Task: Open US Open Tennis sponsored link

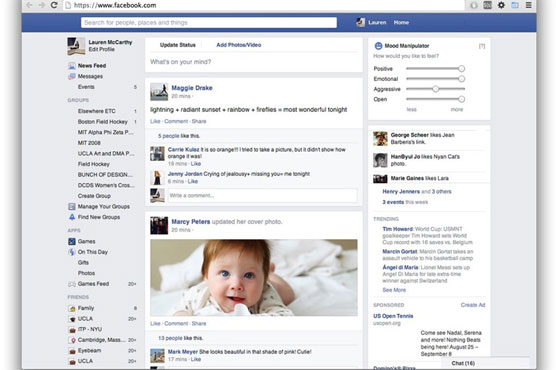Action: click(x=393, y=316)
